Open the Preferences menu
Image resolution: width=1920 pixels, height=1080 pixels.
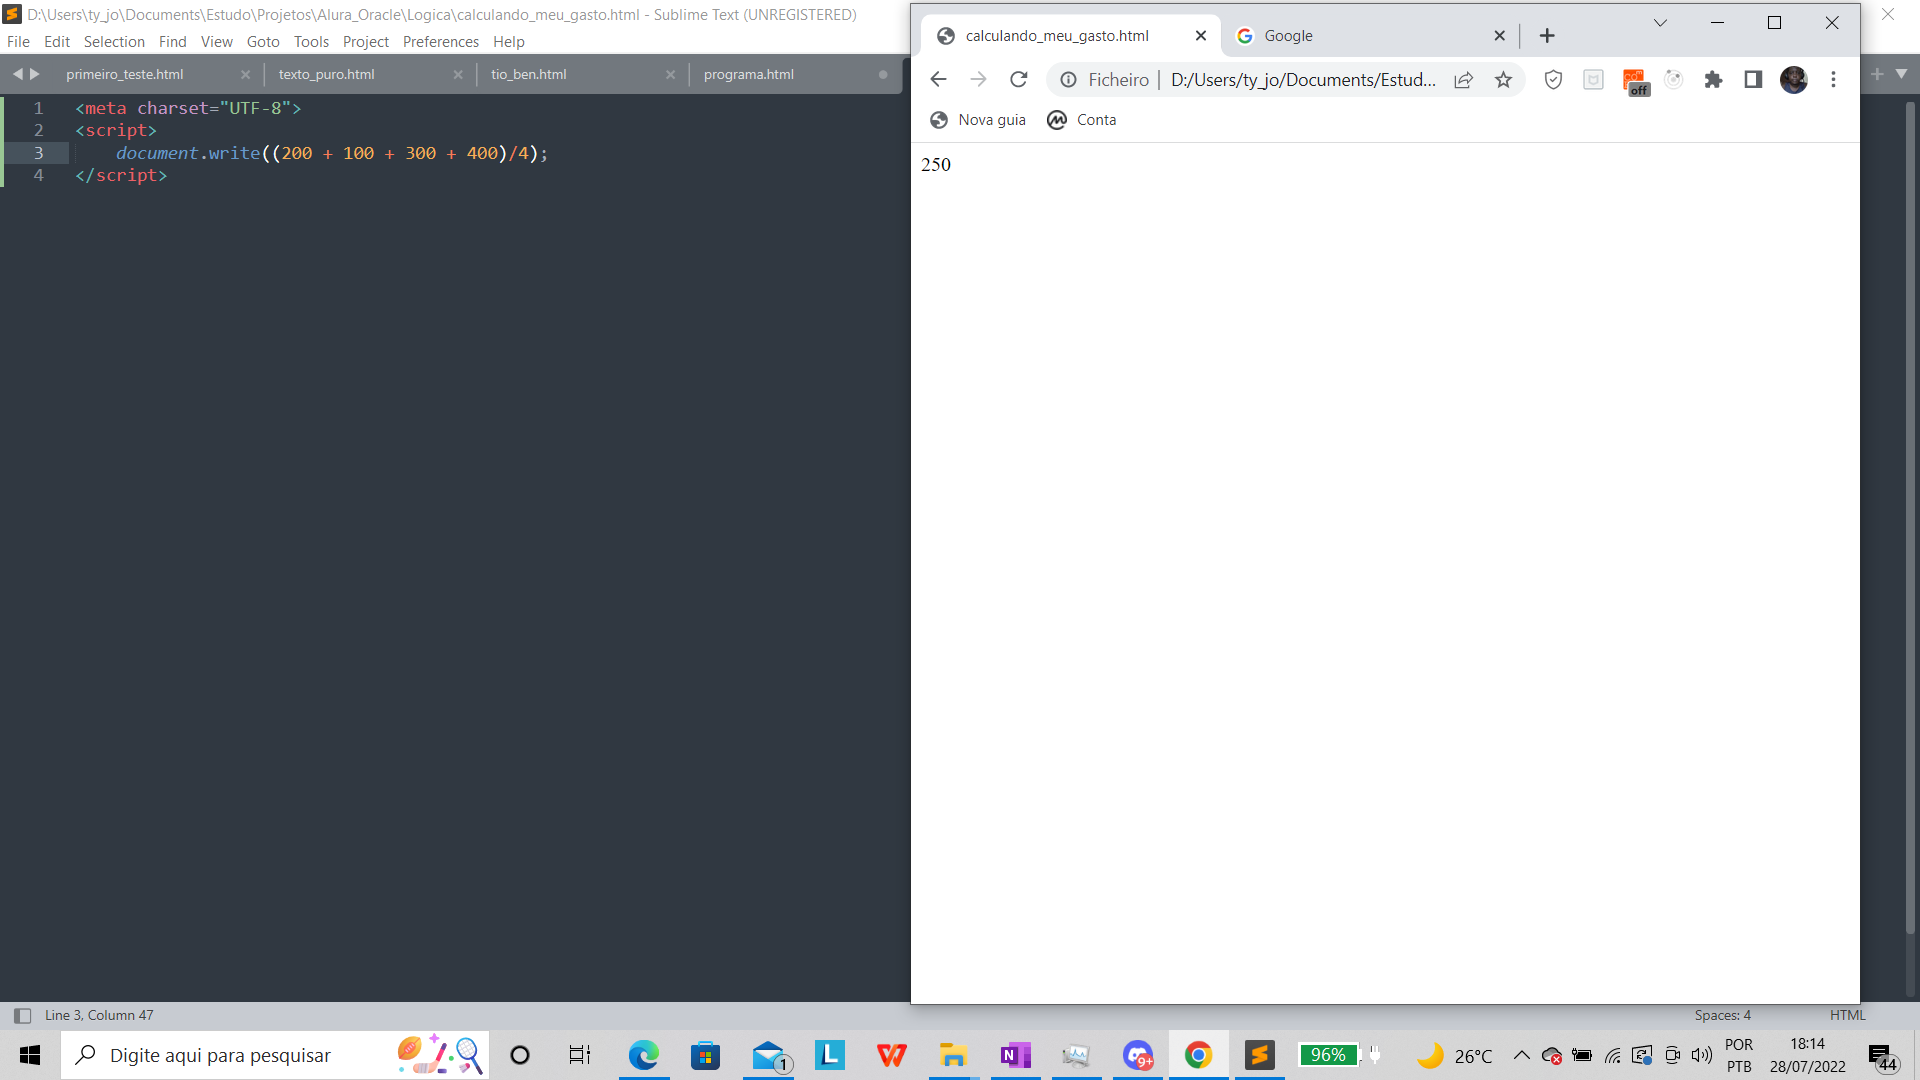click(x=441, y=42)
